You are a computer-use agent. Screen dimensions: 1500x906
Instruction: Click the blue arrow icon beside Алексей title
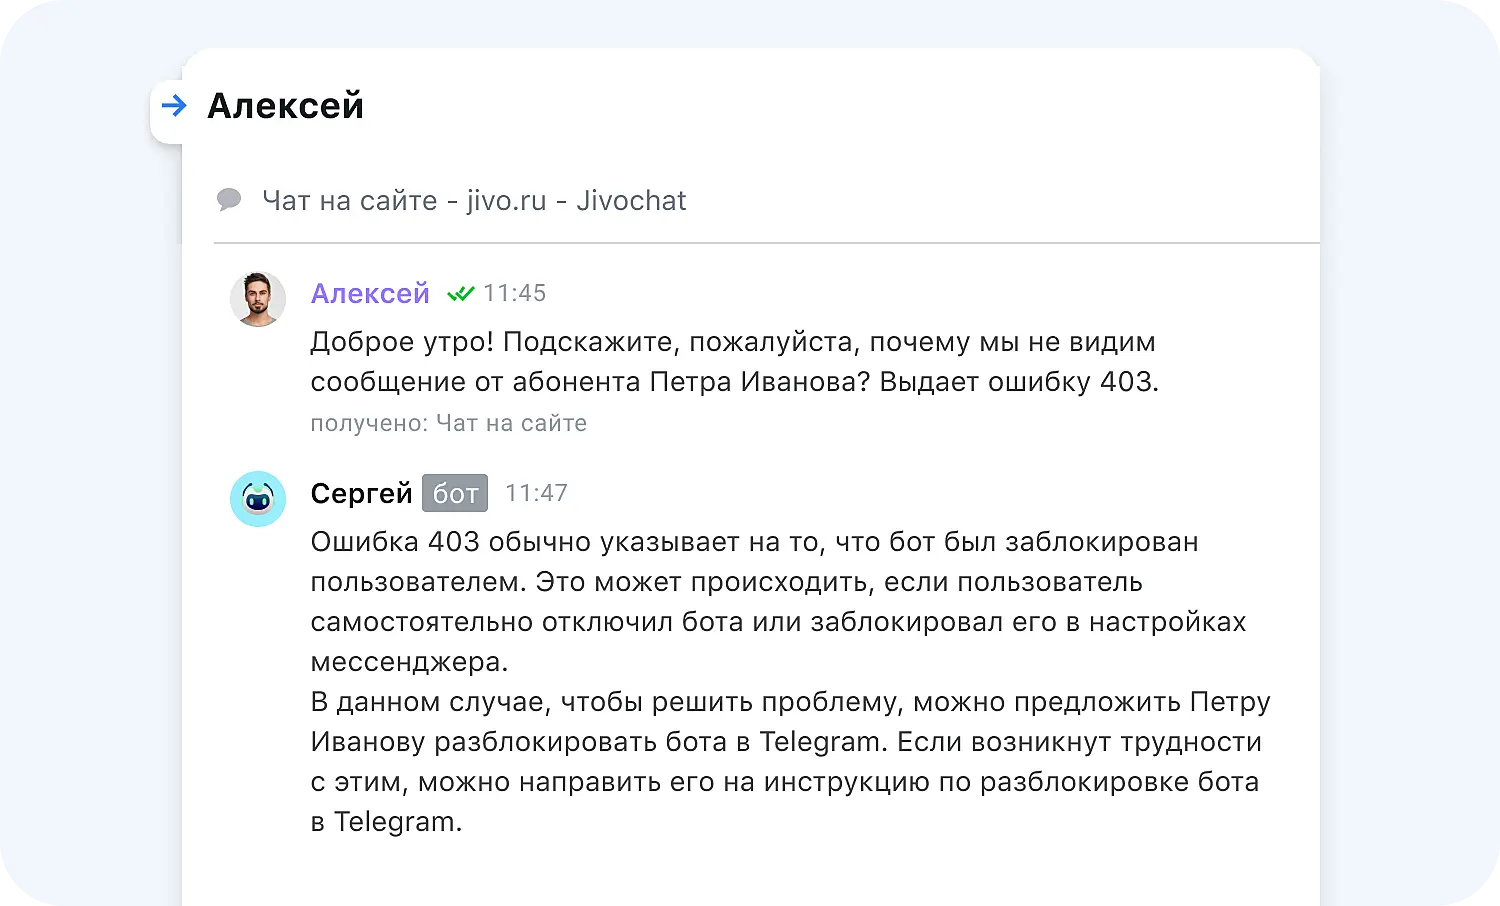coord(174,106)
